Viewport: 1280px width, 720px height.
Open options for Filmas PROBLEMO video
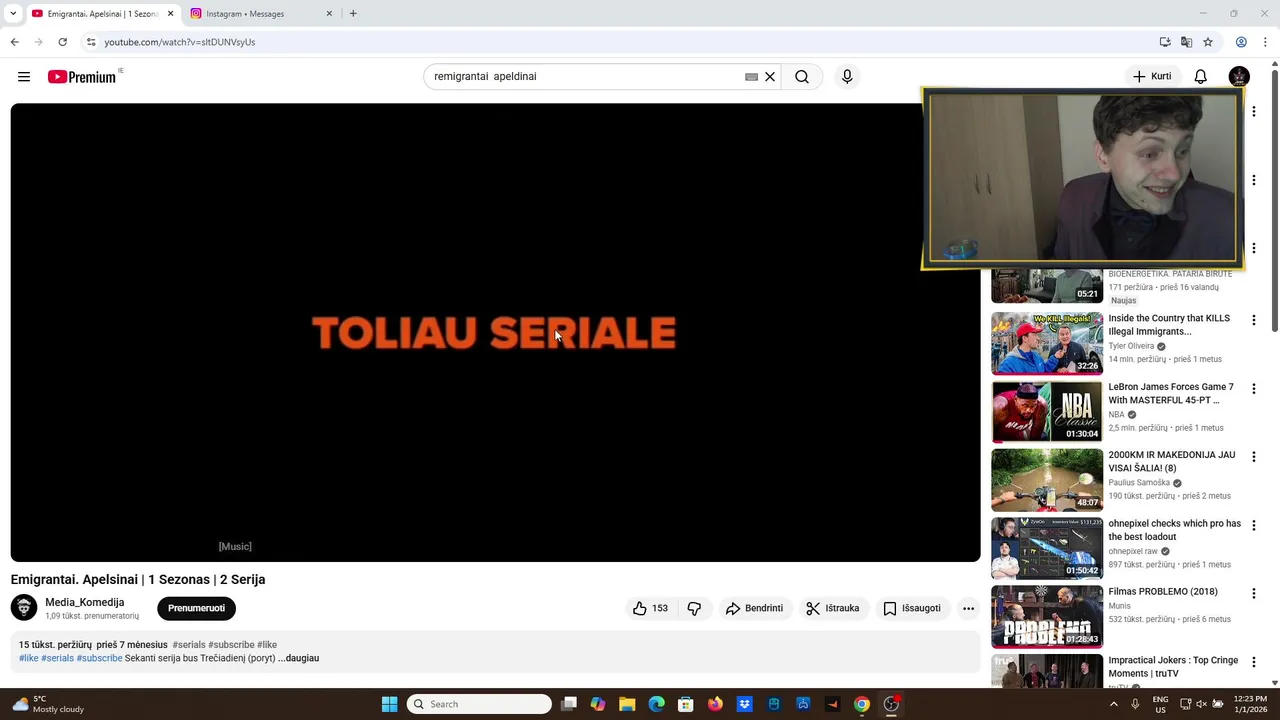point(1253,593)
